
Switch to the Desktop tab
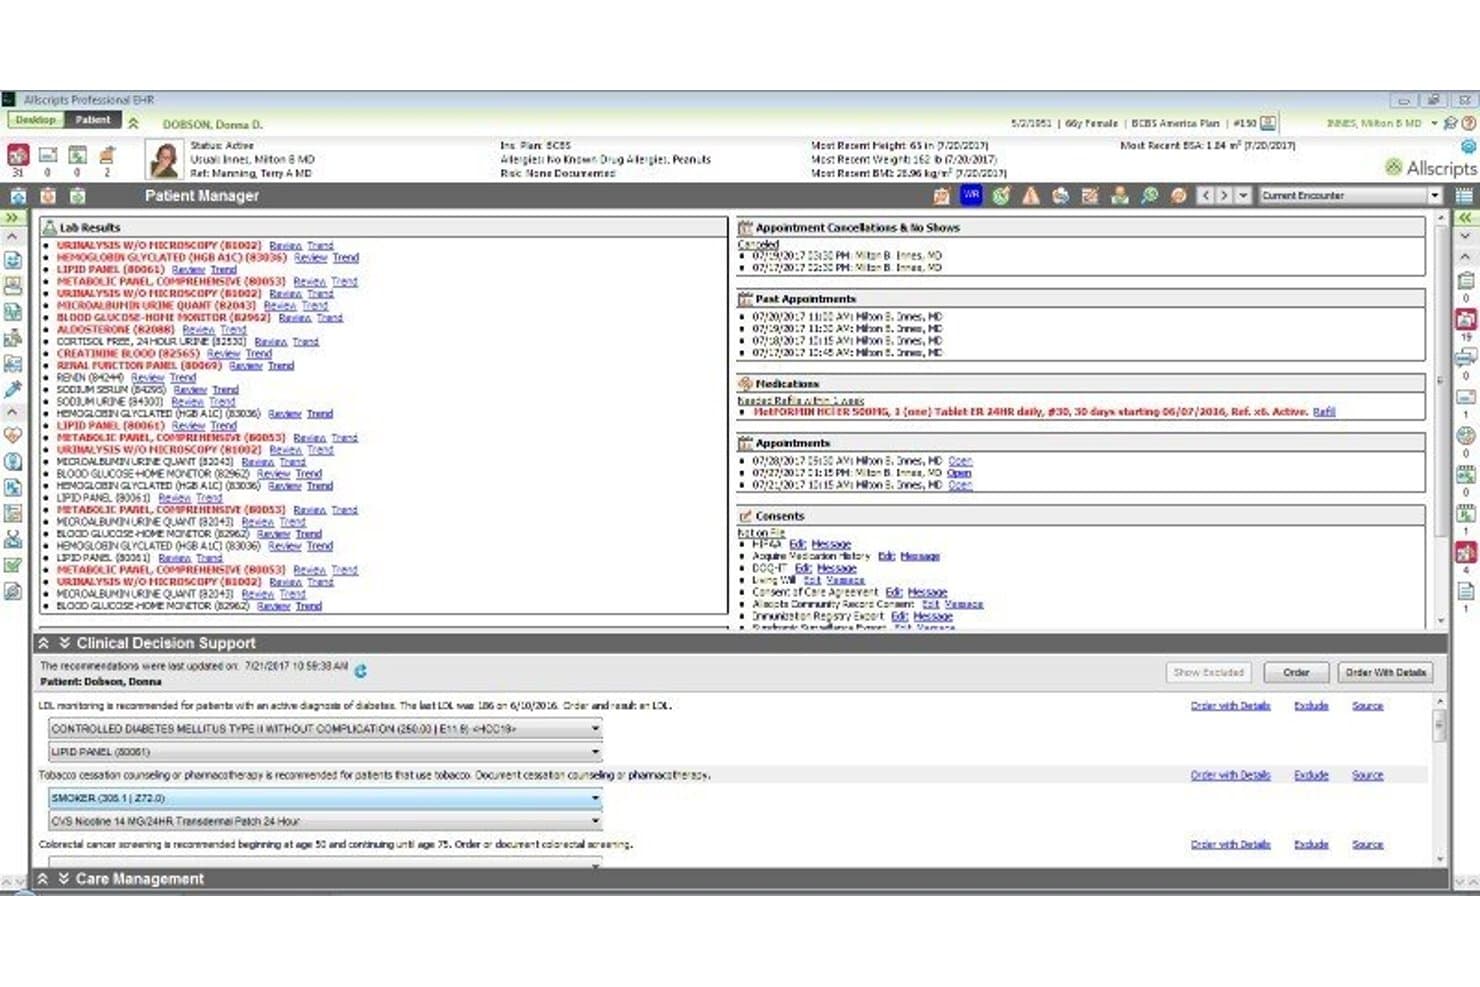[x=36, y=120]
